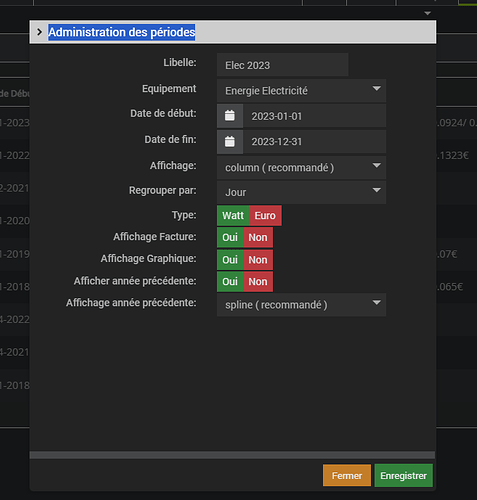The height and width of the screenshot is (500, 477).
Task: Set Affichage Graphique to Non
Action: pos(258,260)
